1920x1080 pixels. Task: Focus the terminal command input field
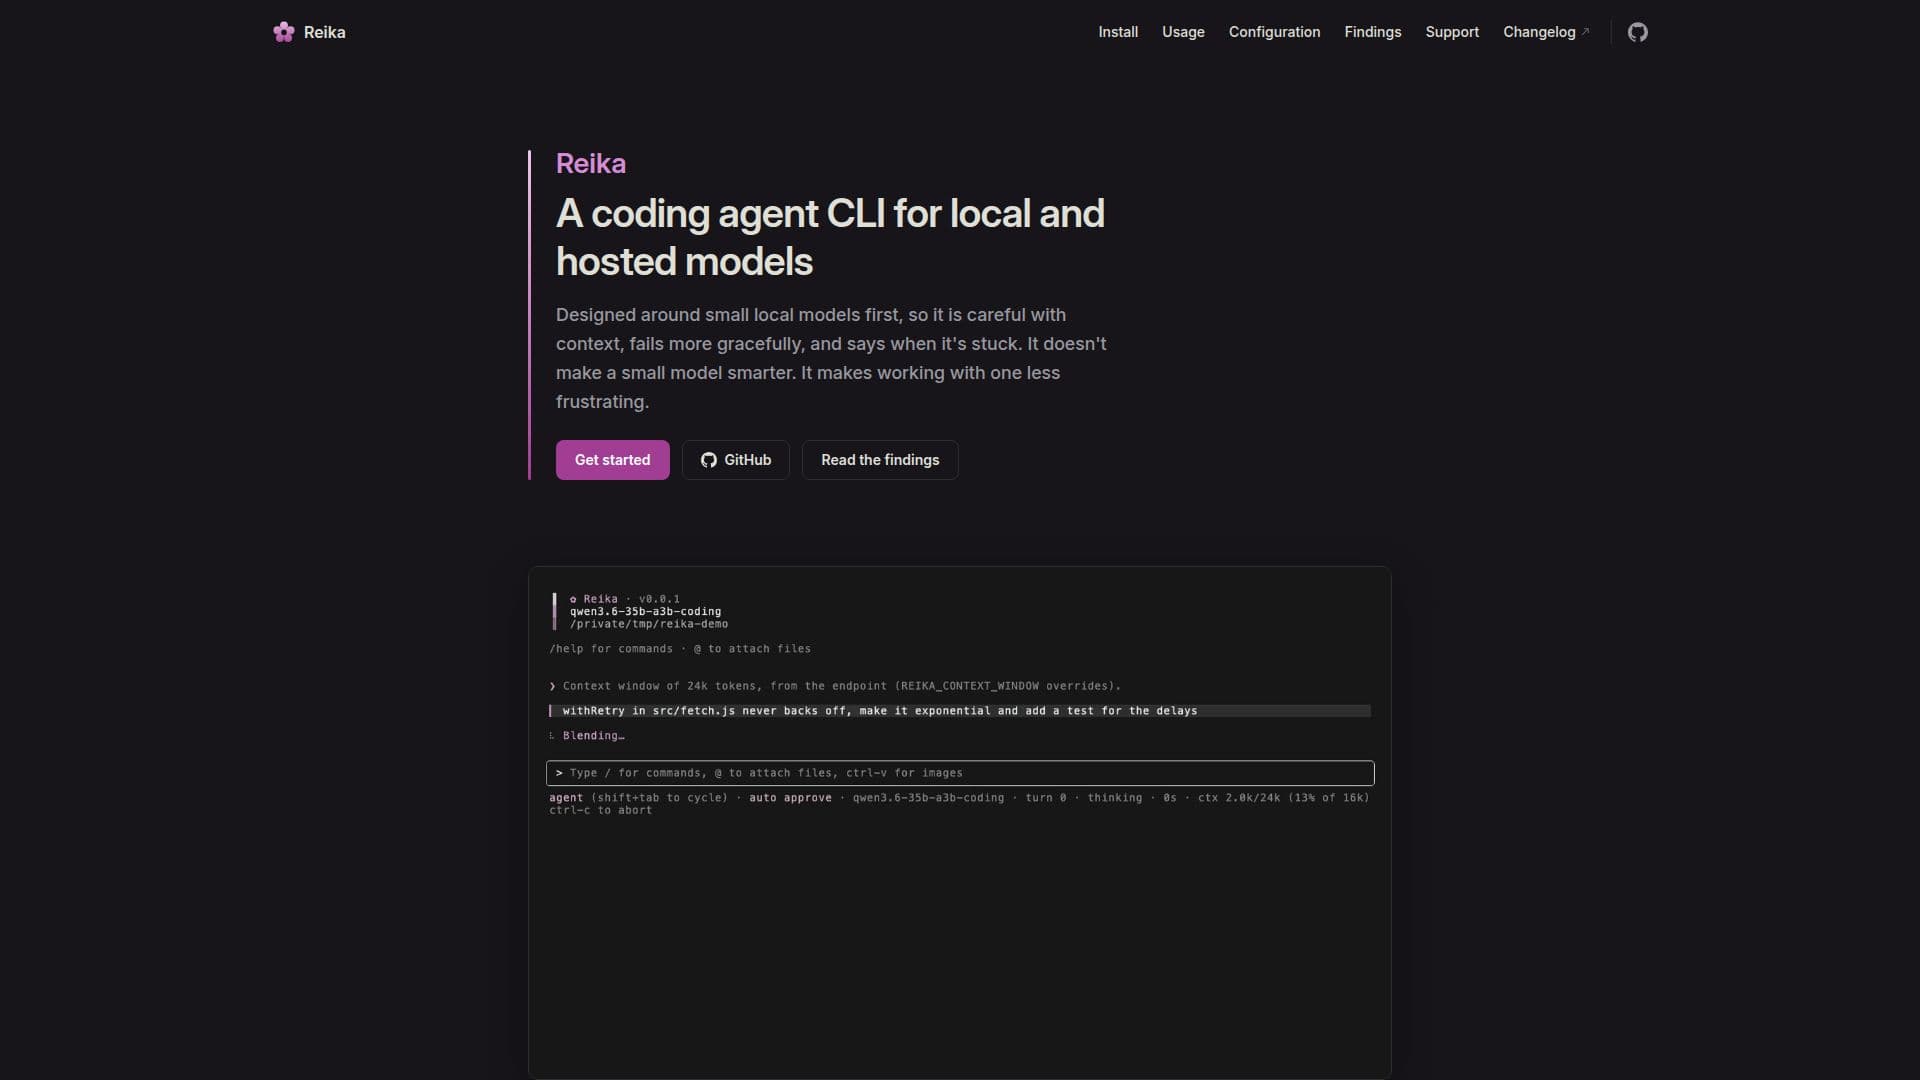[x=960, y=773]
